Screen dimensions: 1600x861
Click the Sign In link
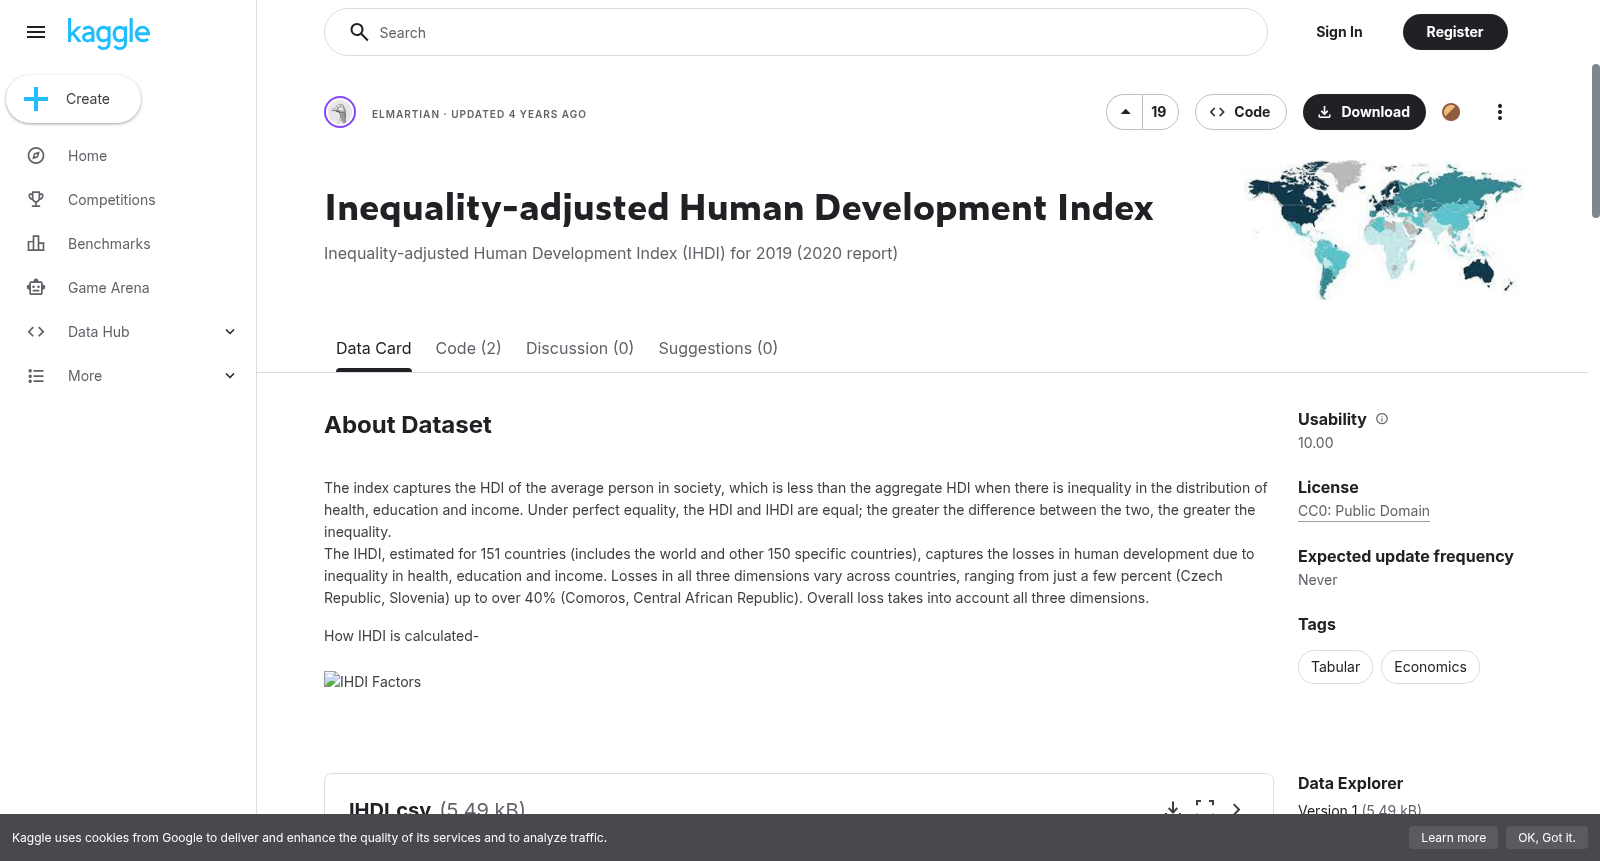point(1339,32)
